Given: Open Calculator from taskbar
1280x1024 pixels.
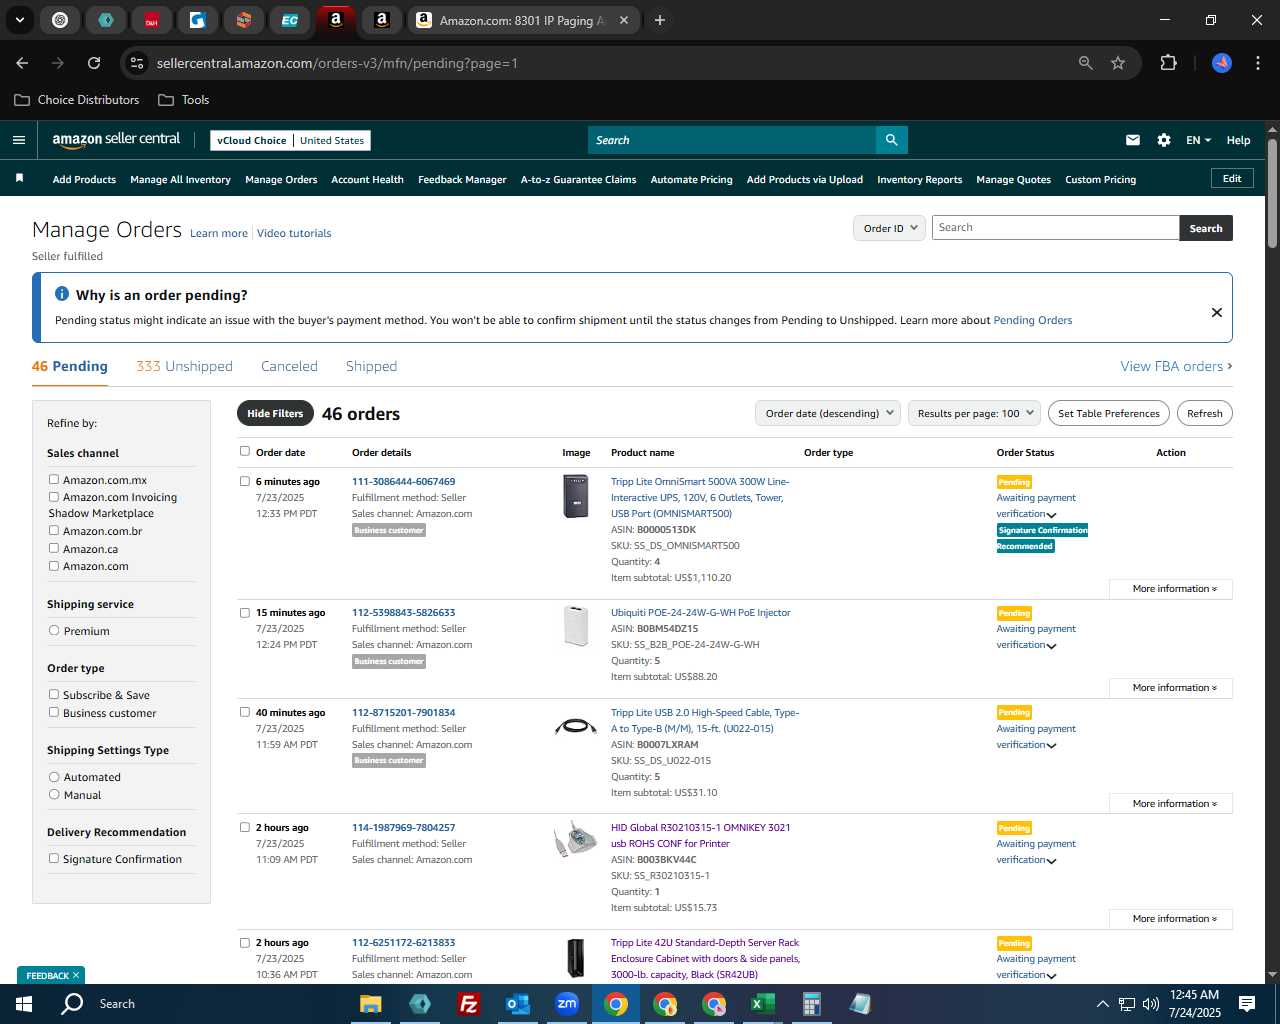Looking at the screenshot, I should pos(811,1004).
